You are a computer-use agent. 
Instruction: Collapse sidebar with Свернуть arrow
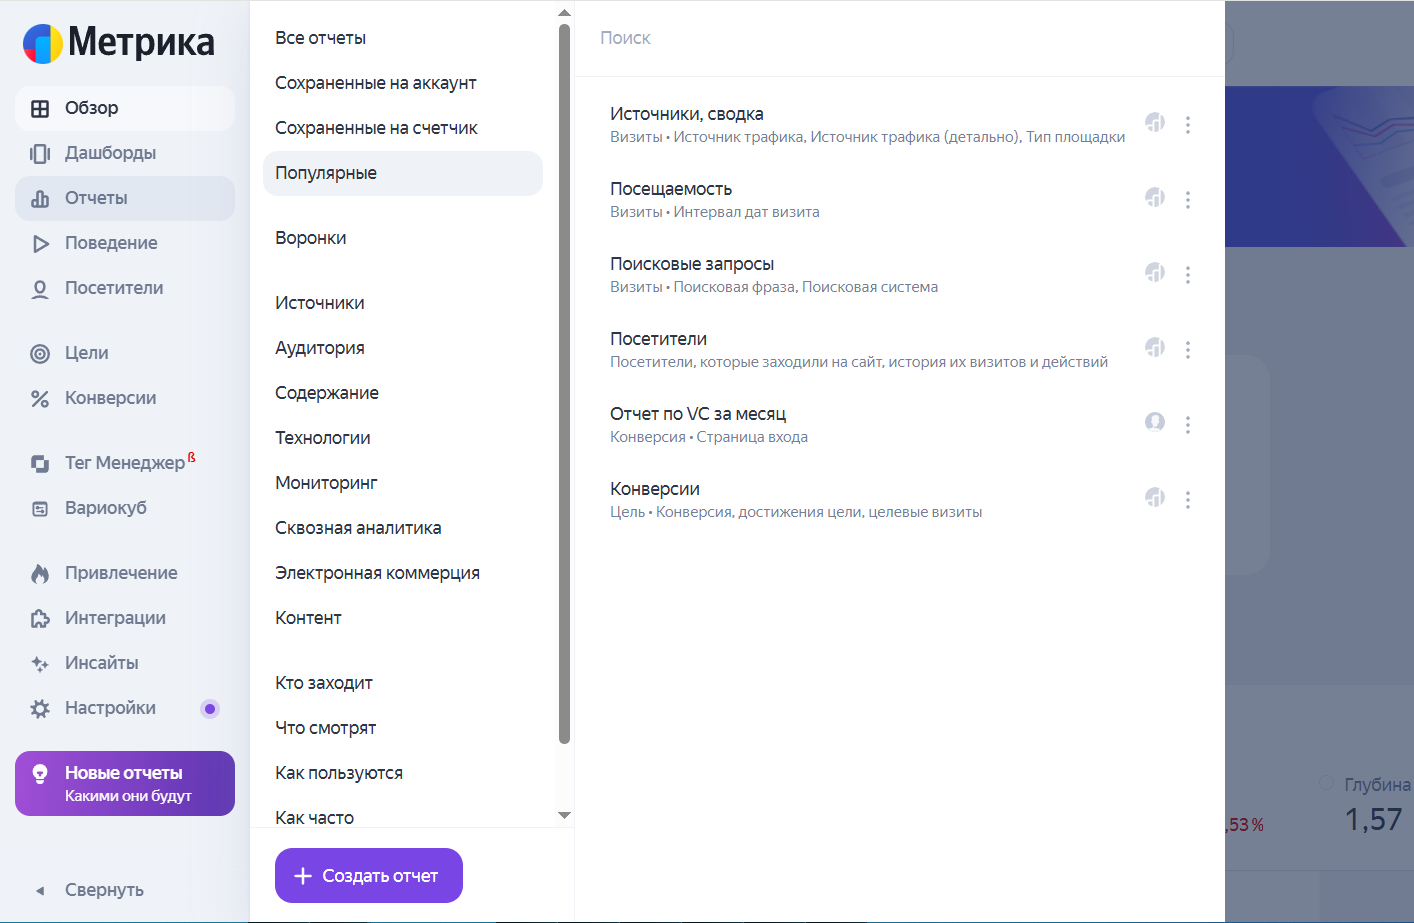(x=40, y=890)
